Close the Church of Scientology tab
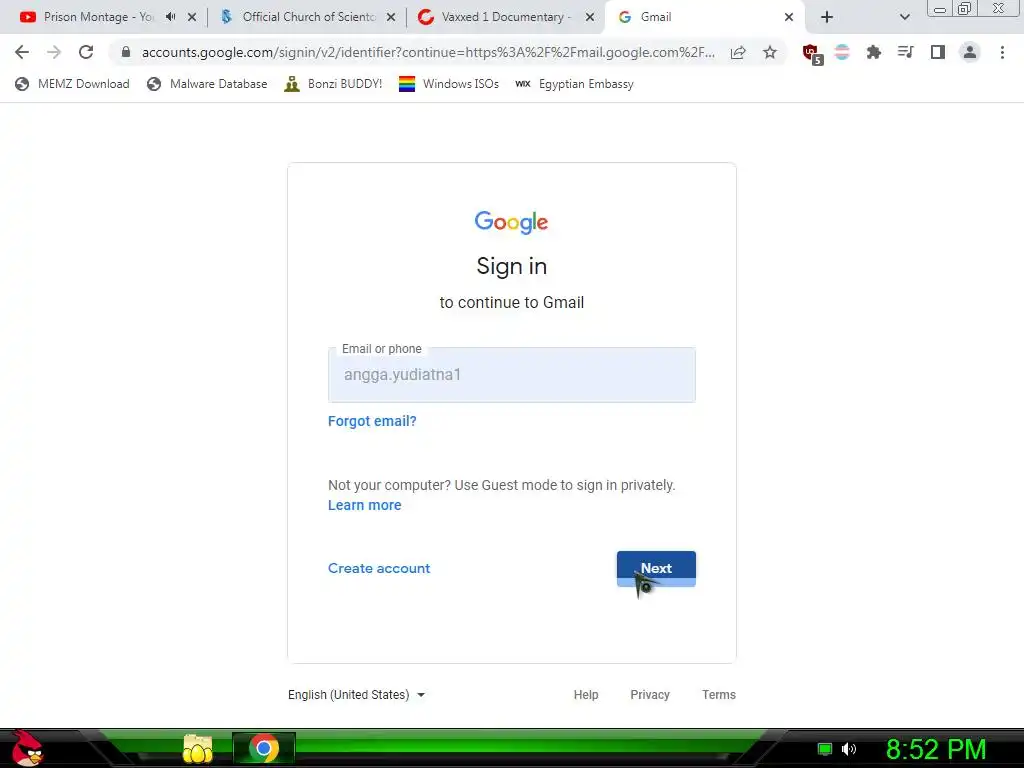 point(391,17)
